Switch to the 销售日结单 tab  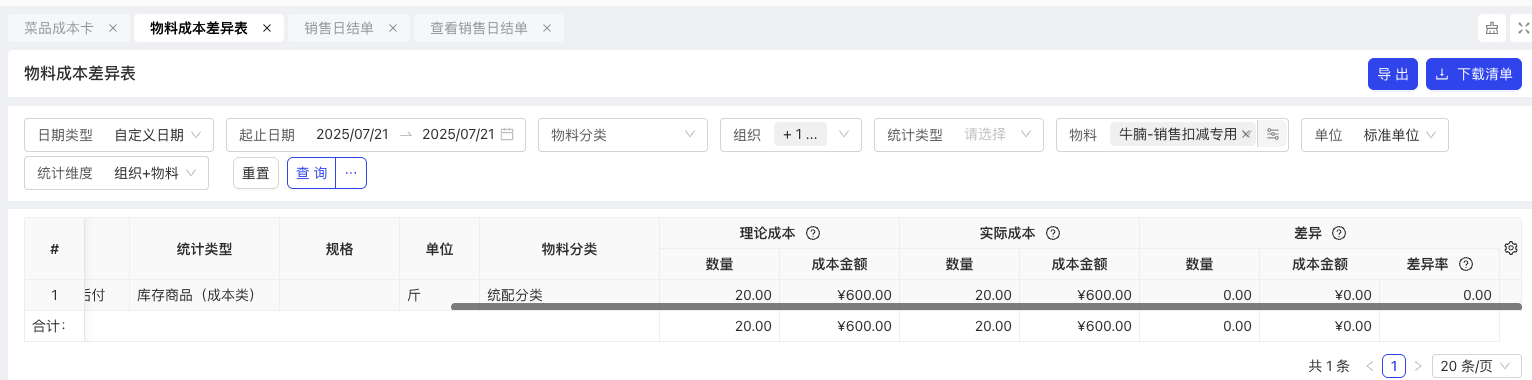point(339,28)
